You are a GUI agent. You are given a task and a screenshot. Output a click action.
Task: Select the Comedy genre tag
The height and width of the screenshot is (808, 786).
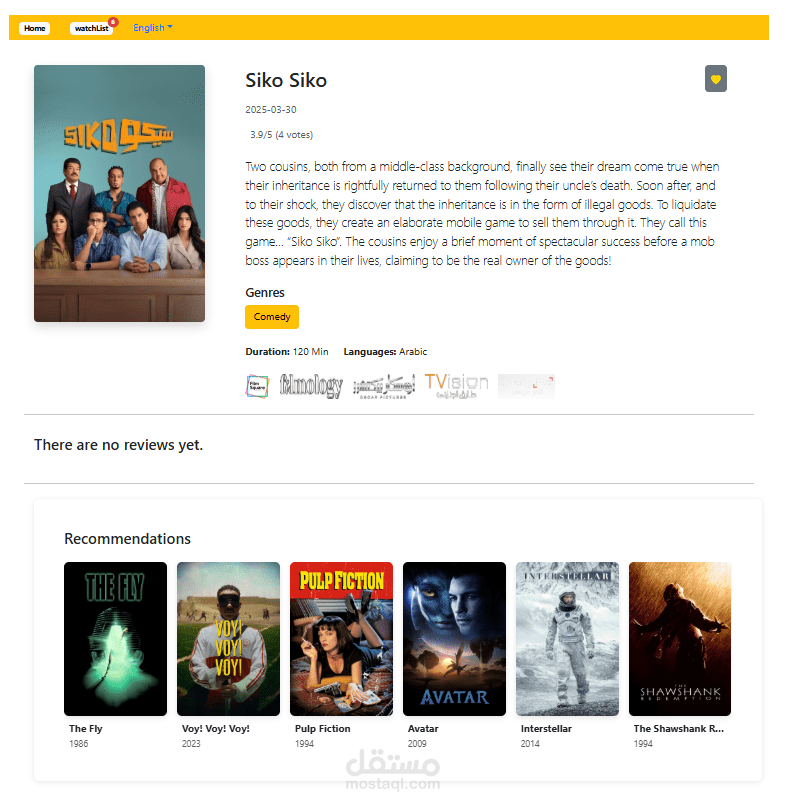click(272, 317)
